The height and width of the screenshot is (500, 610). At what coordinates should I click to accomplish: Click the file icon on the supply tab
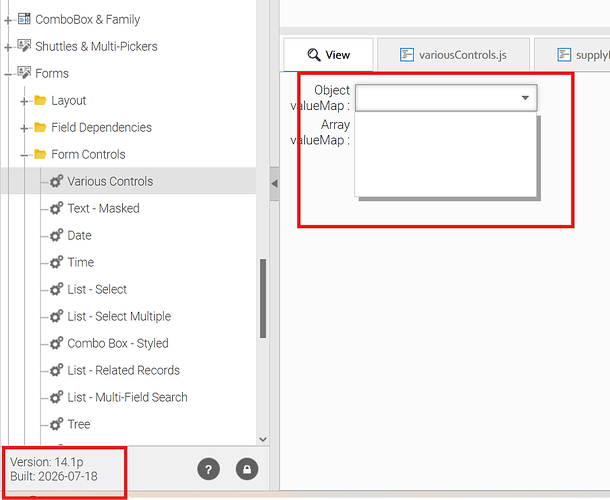(564, 55)
